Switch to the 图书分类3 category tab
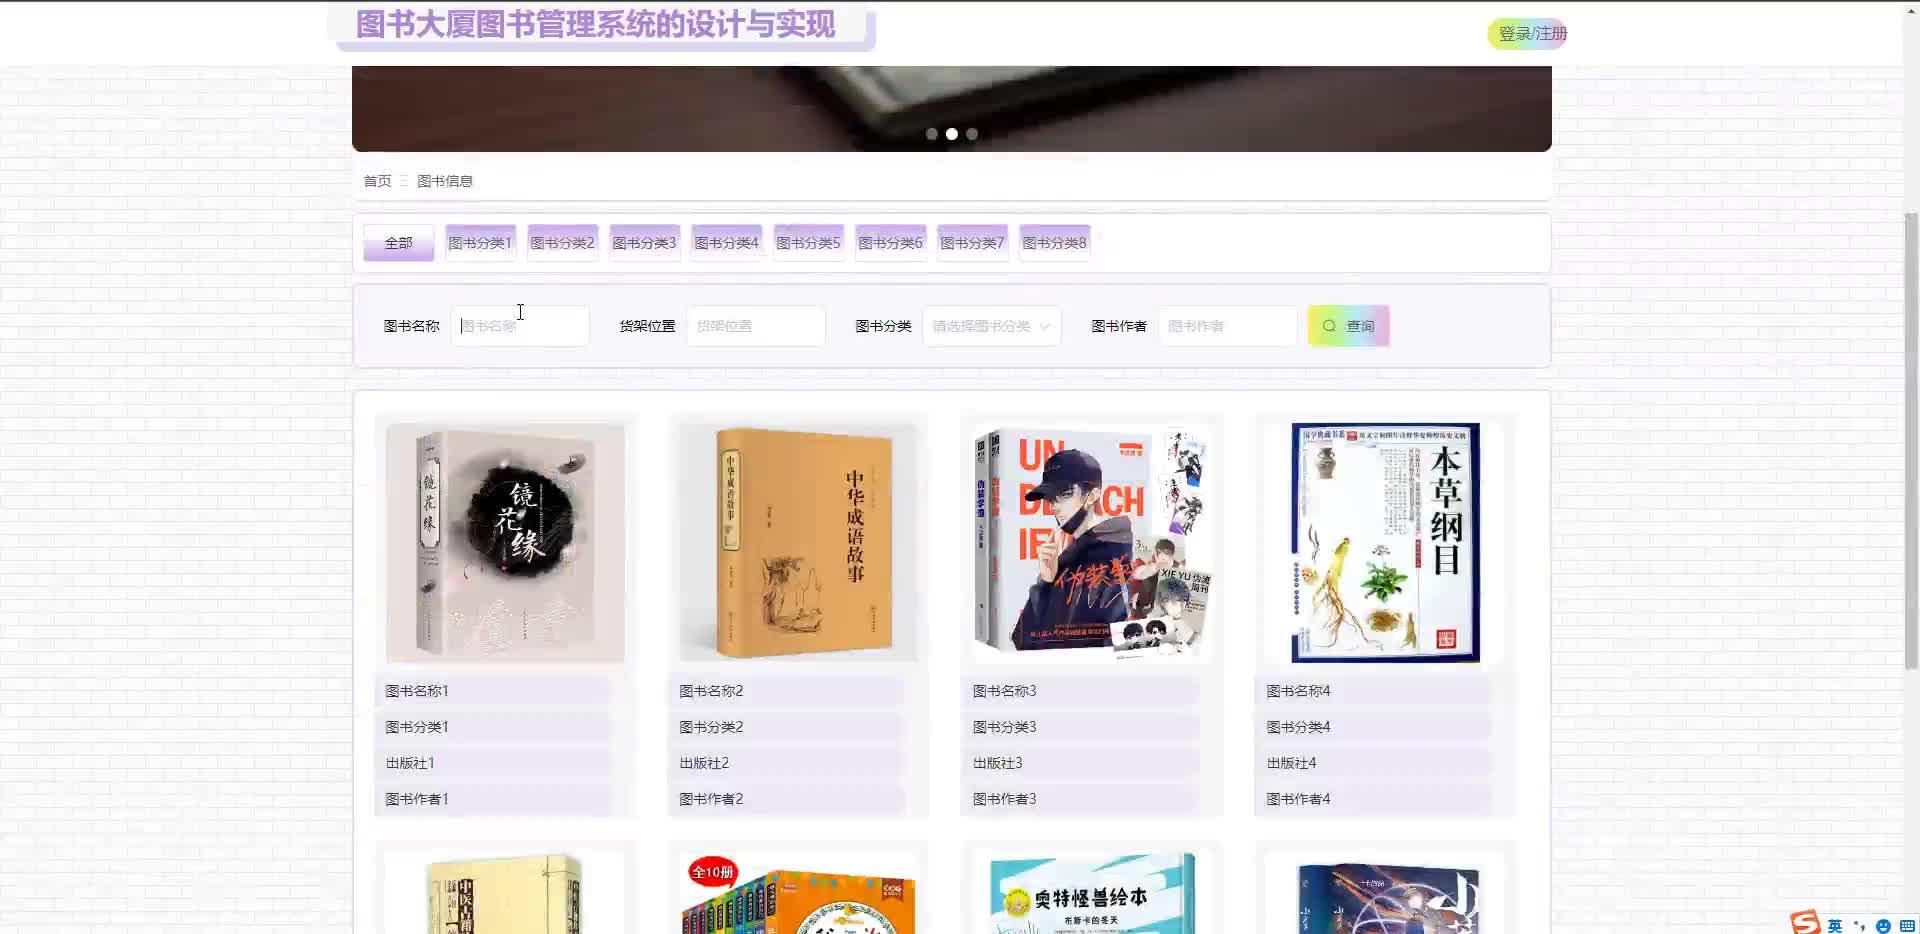Viewport: 1920px width, 934px height. (643, 242)
